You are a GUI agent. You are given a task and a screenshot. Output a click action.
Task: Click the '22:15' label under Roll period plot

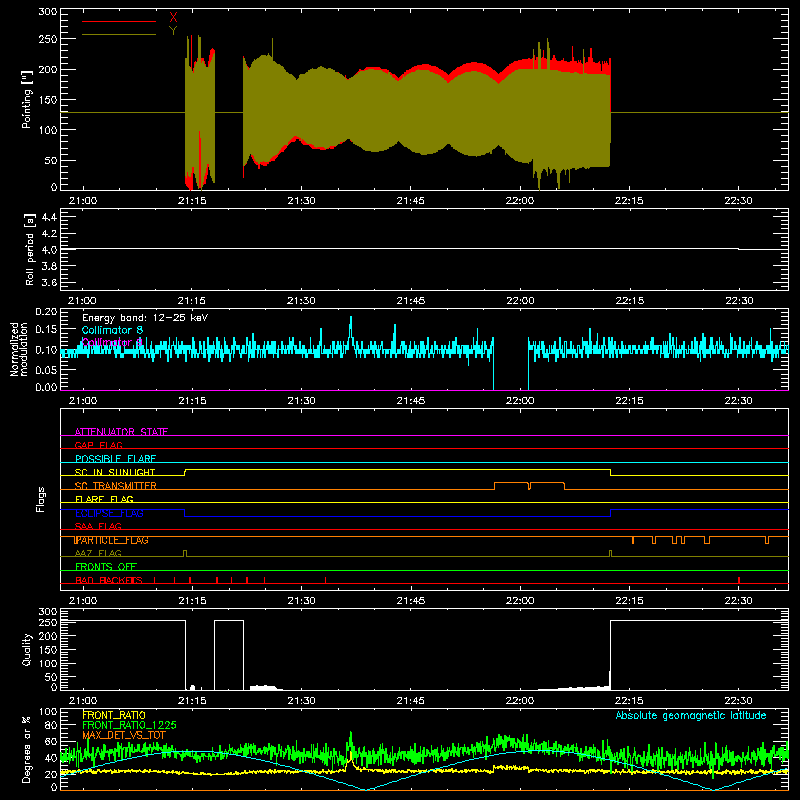tap(629, 301)
